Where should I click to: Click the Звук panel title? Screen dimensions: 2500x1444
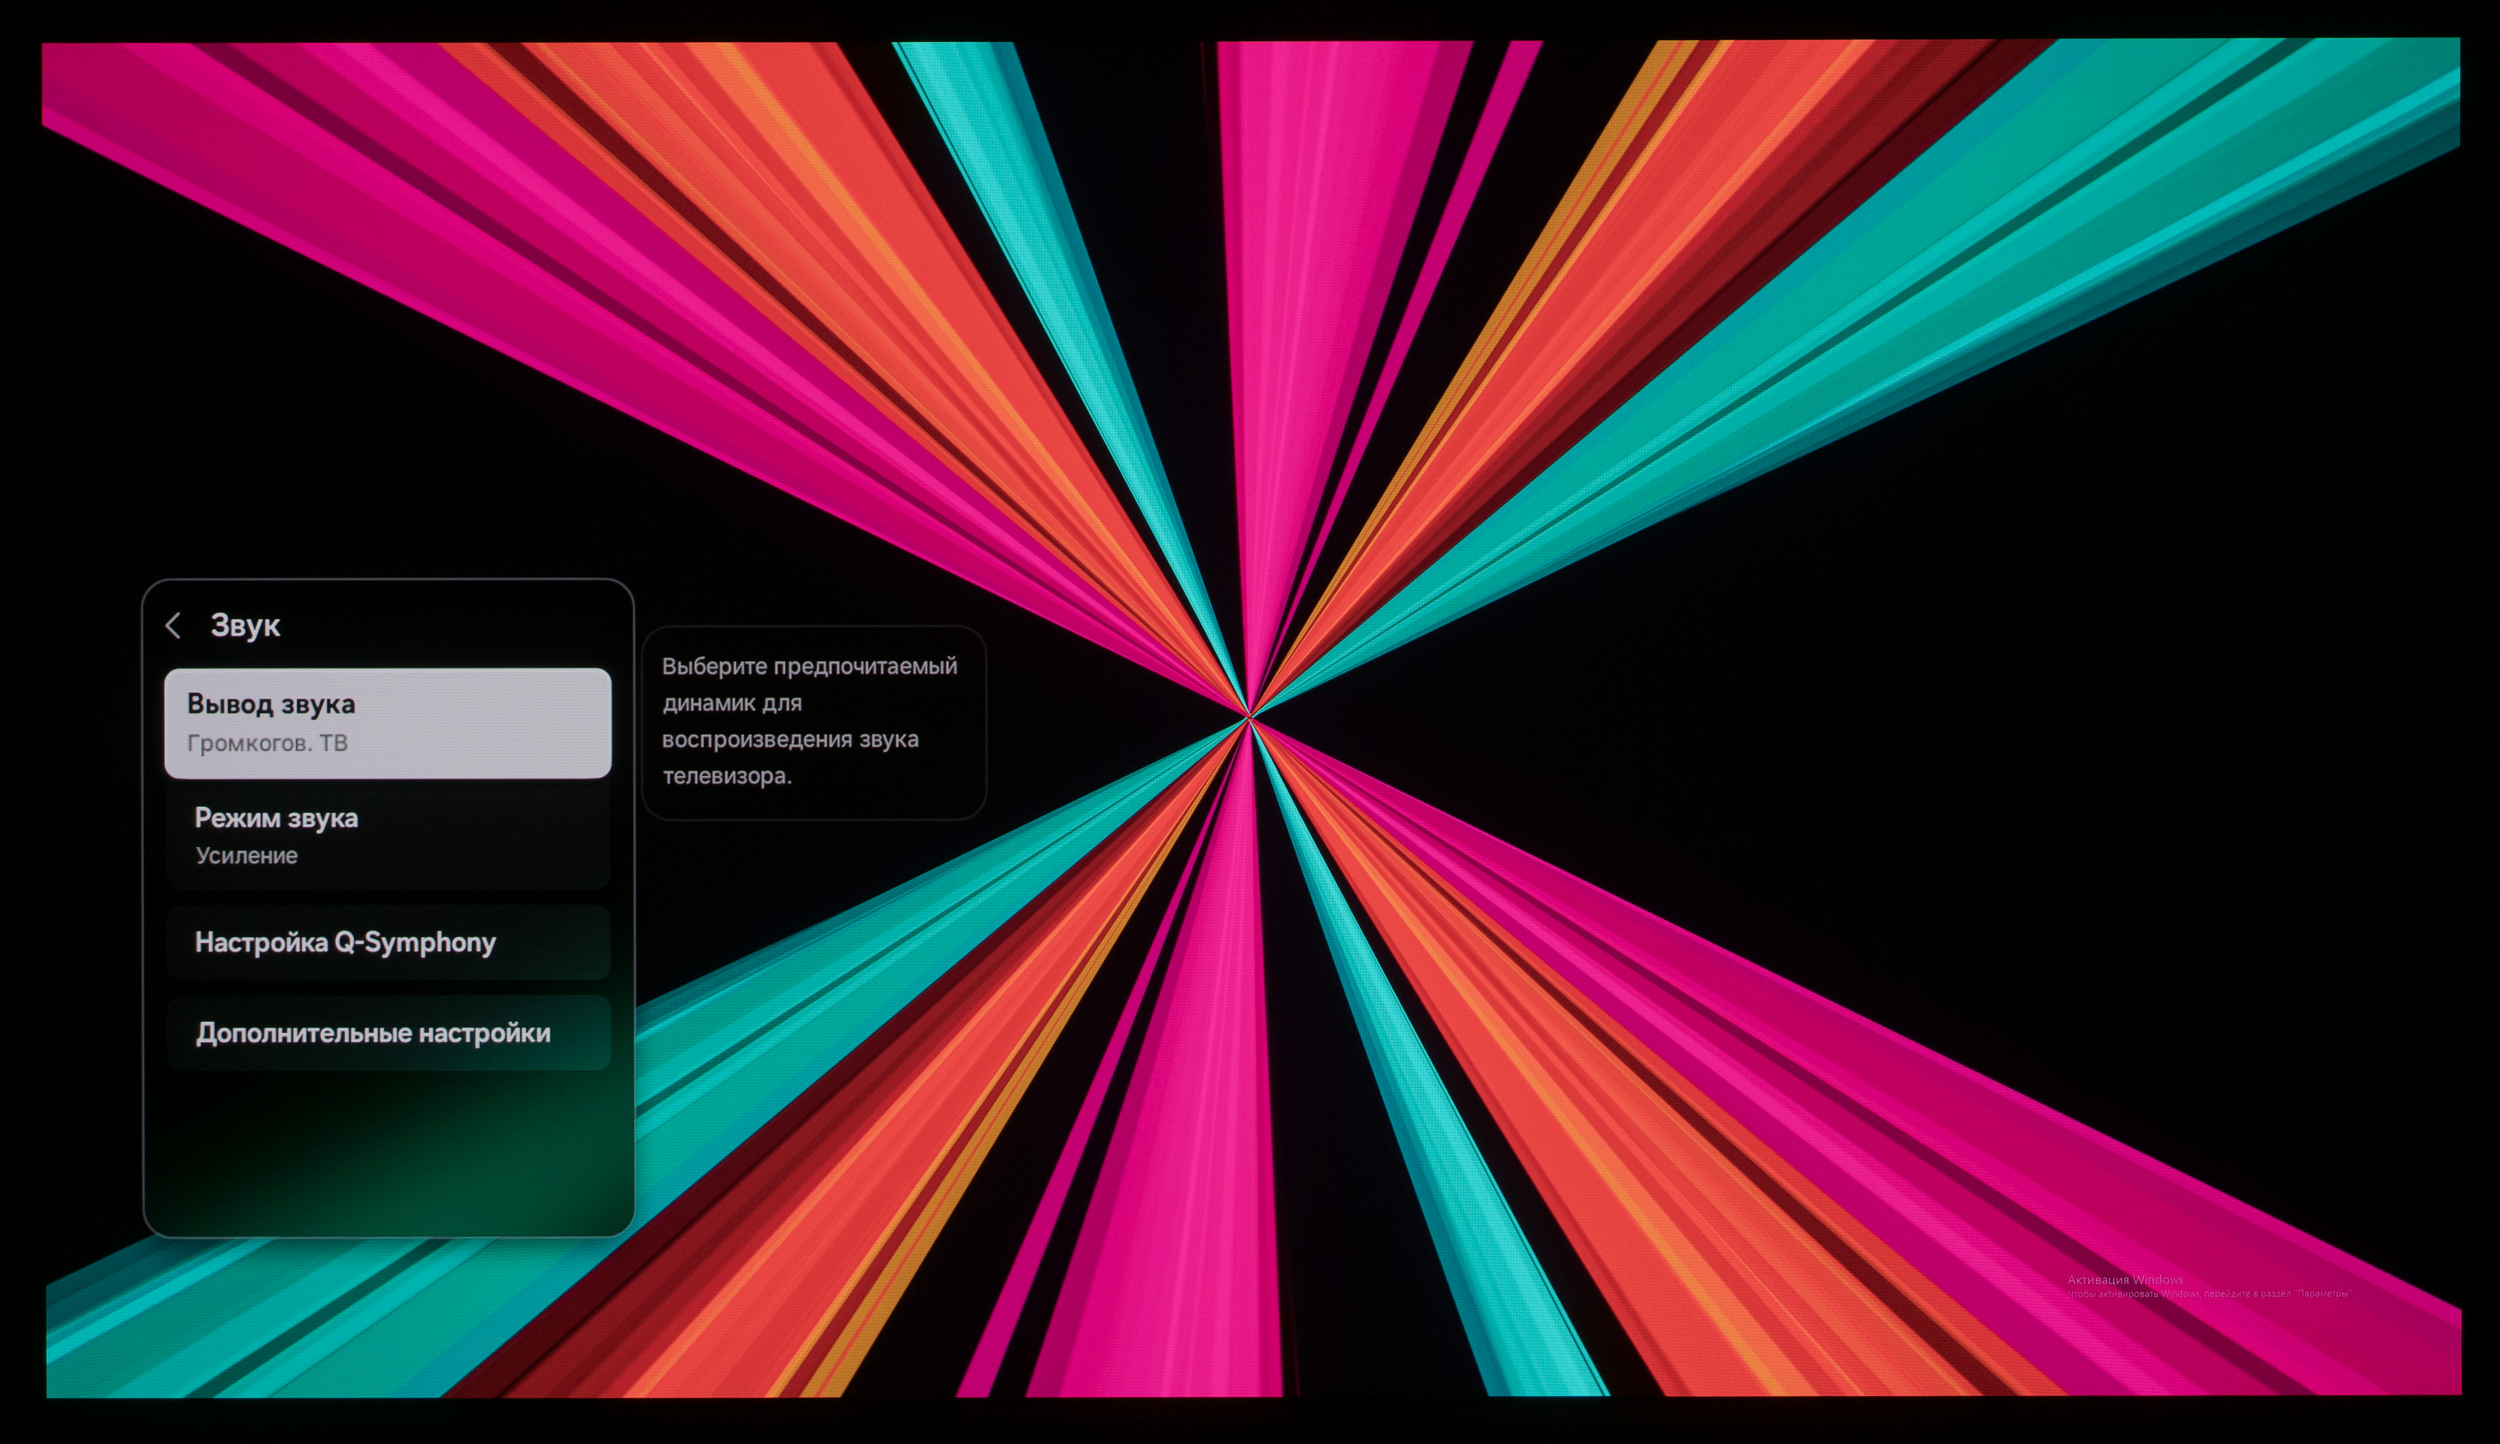point(245,626)
